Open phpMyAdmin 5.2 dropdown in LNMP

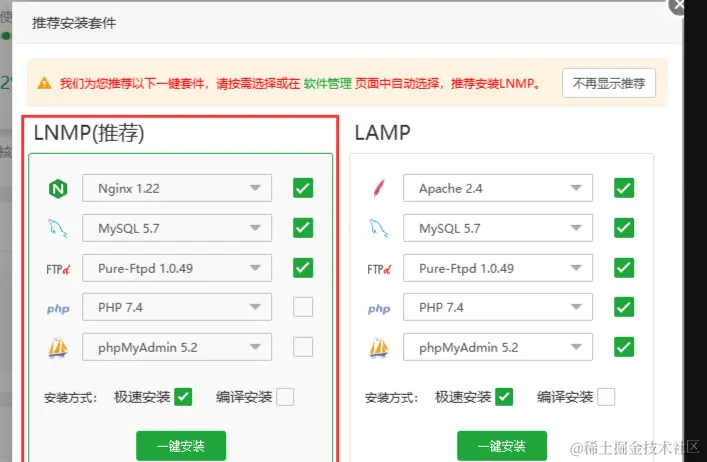tap(177, 347)
